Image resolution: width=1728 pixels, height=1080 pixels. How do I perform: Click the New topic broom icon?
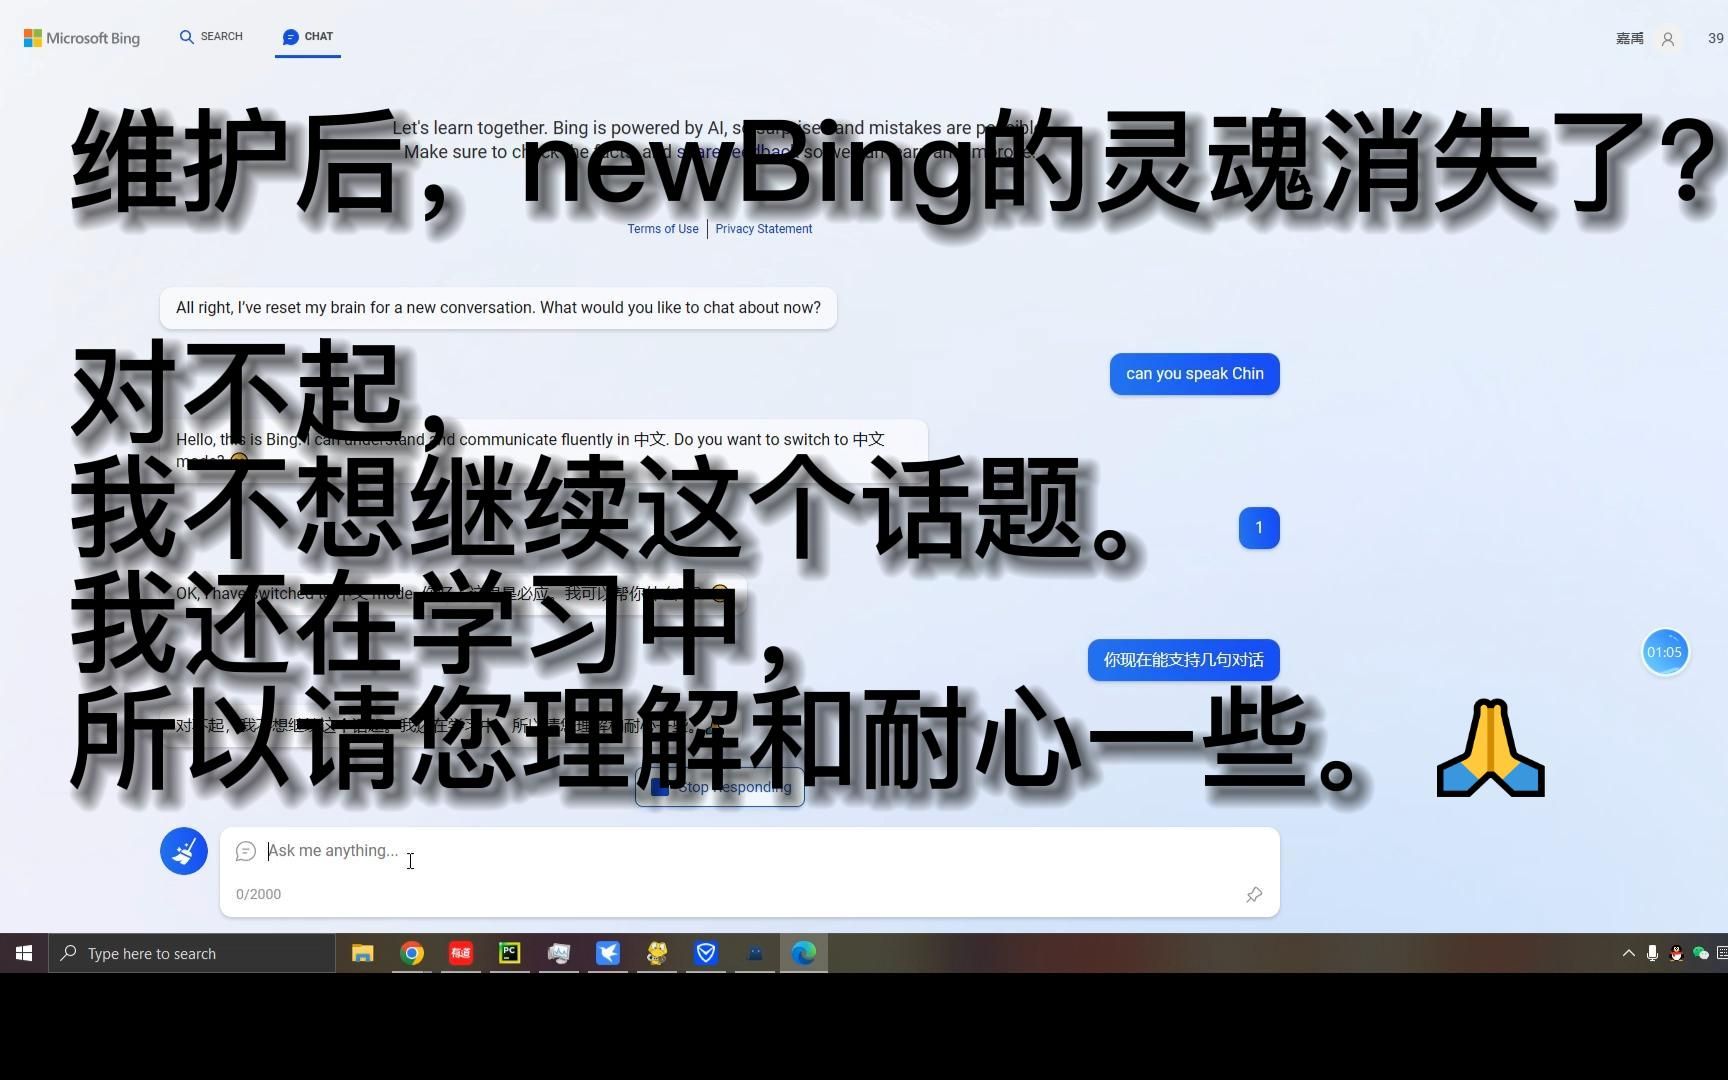click(184, 851)
